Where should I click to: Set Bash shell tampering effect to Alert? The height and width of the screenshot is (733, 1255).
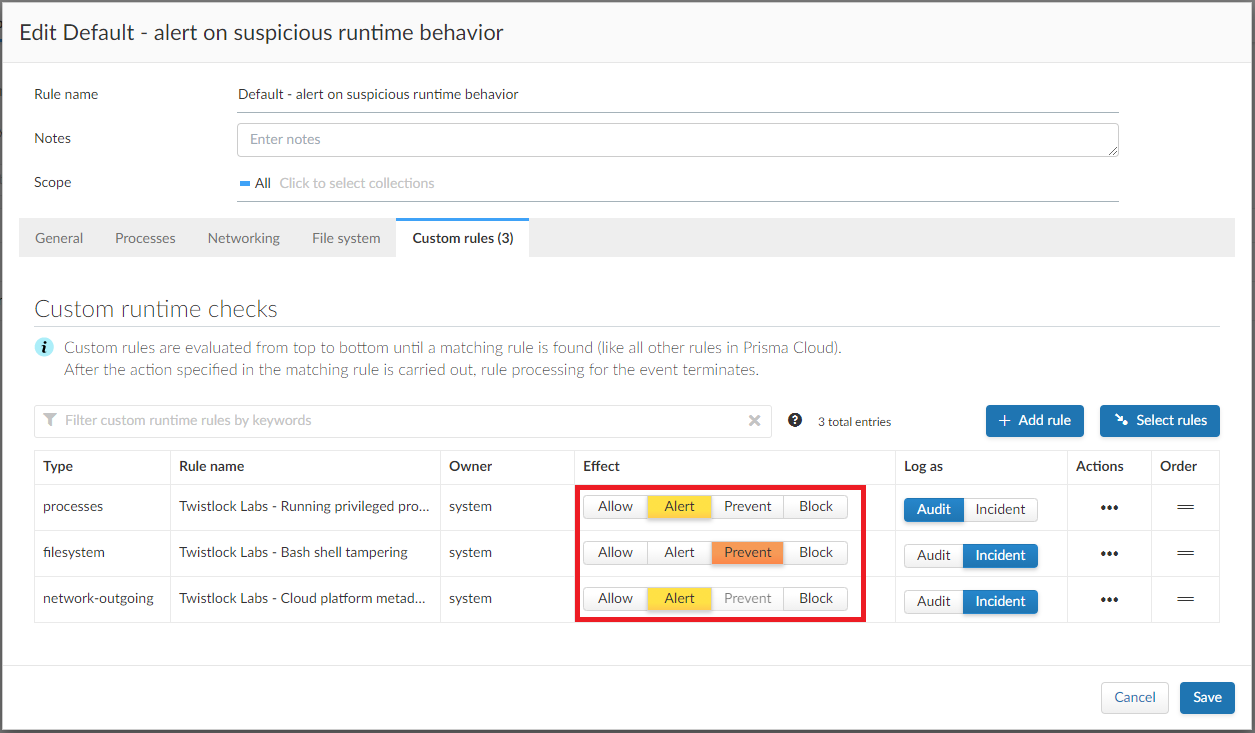(x=679, y=553)
